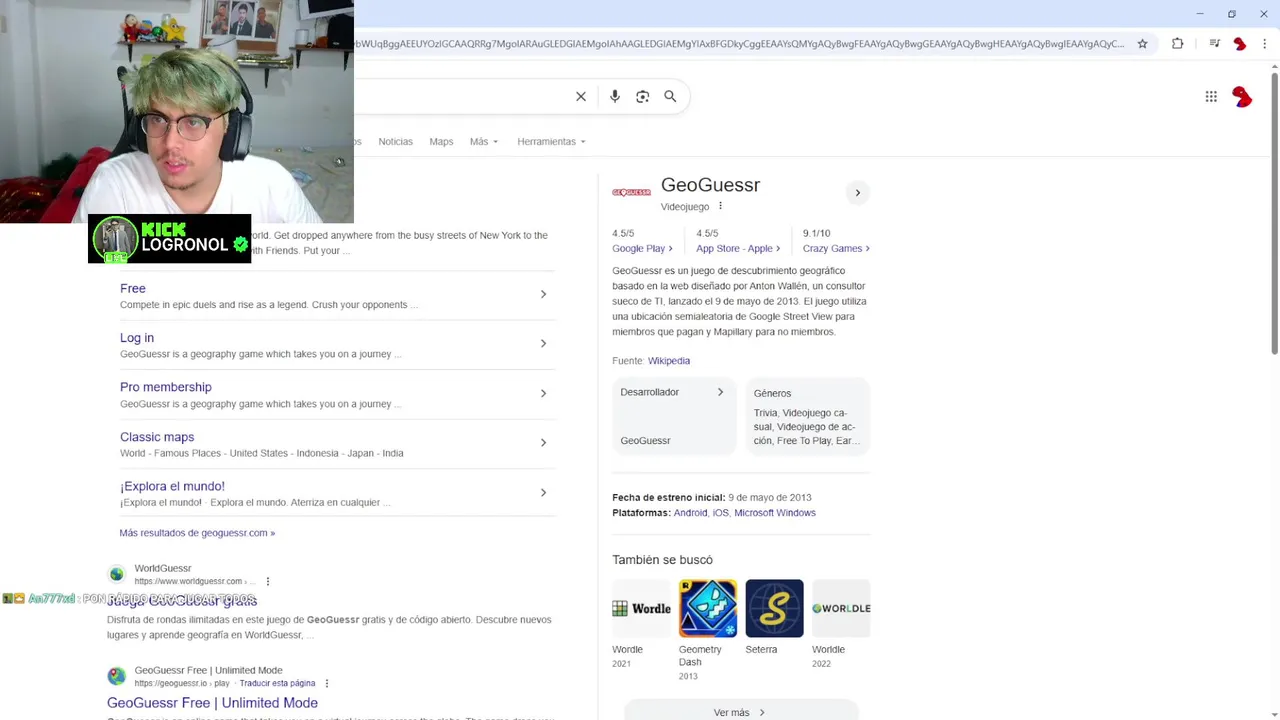This screenshot has height=720, width=1280.
Task: Open the Chrome media control icon
Action: tap(1214, 44)
